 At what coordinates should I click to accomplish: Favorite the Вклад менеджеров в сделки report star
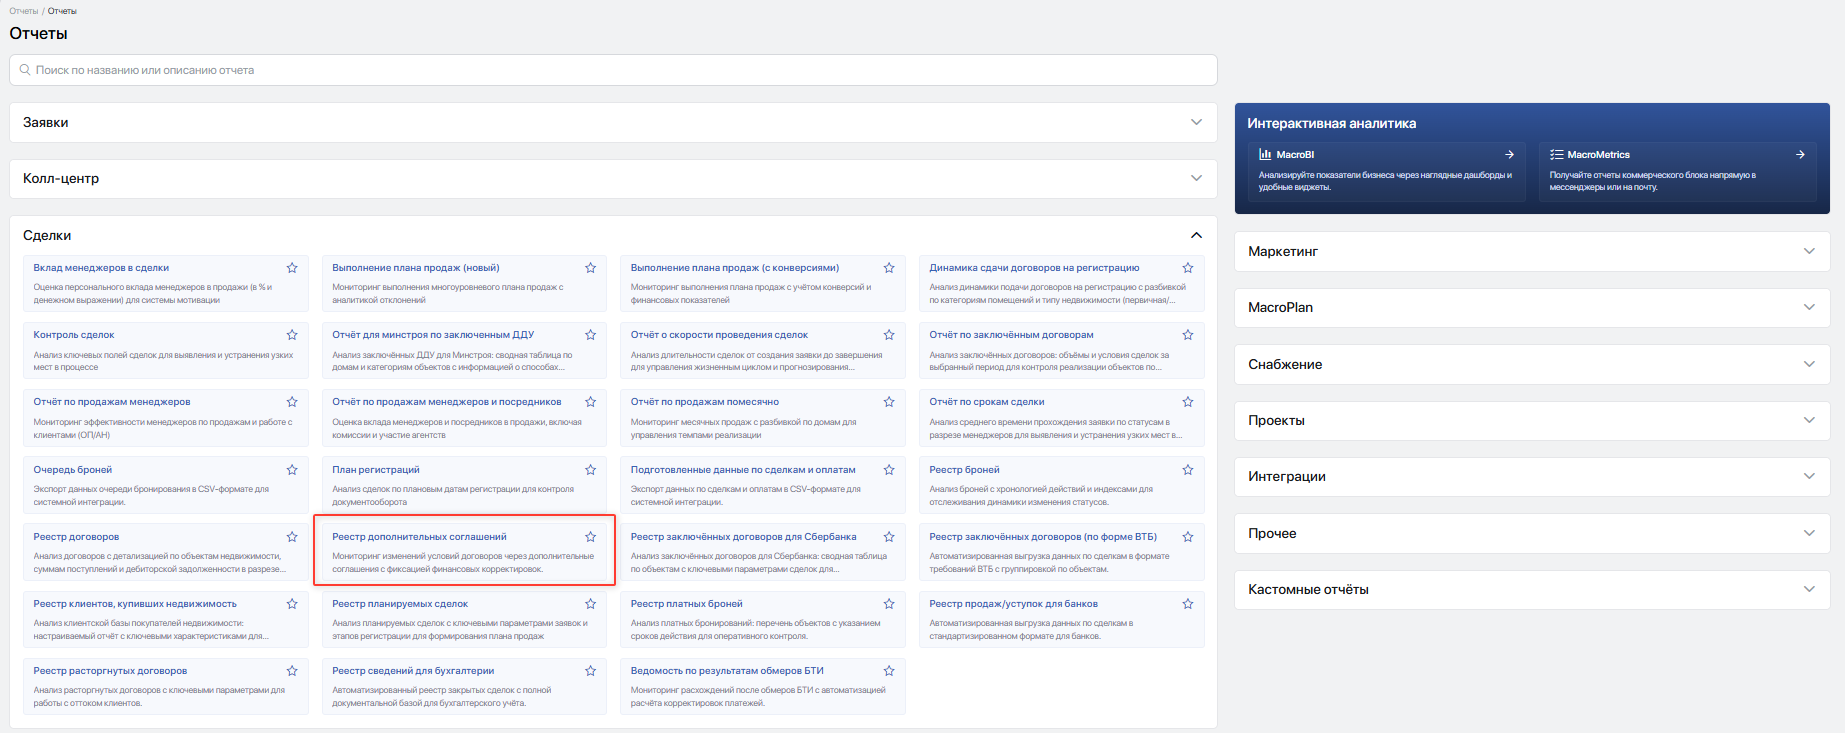pos(292,268)
